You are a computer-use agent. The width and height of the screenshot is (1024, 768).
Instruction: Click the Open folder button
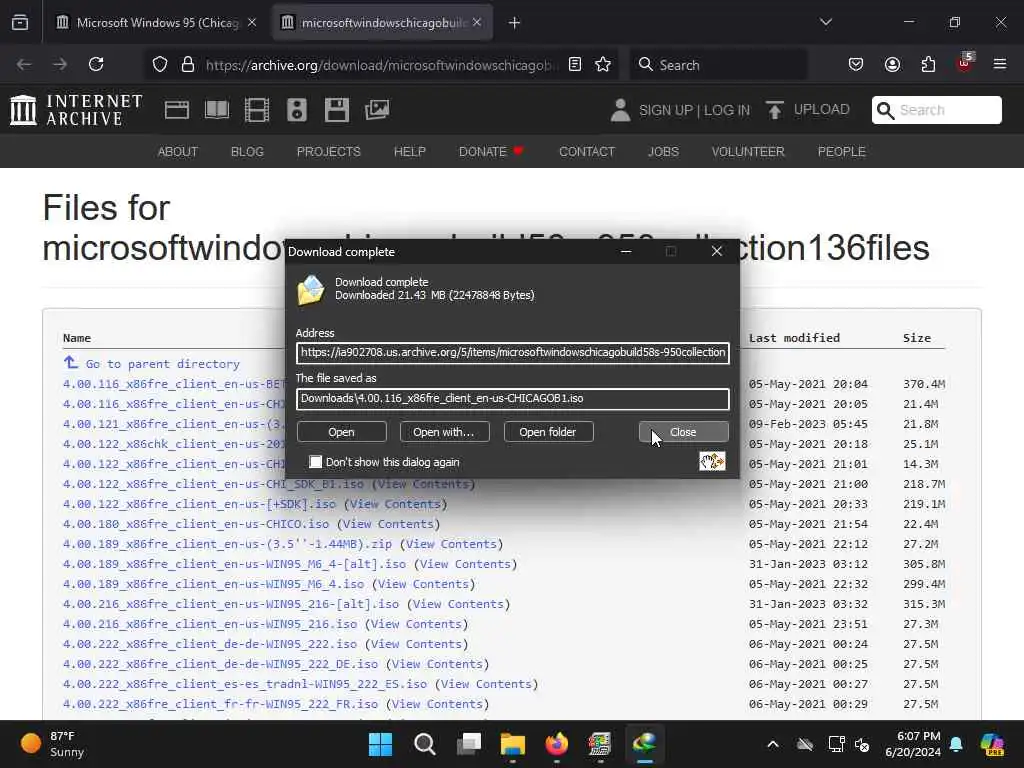[x=548, y=432]
